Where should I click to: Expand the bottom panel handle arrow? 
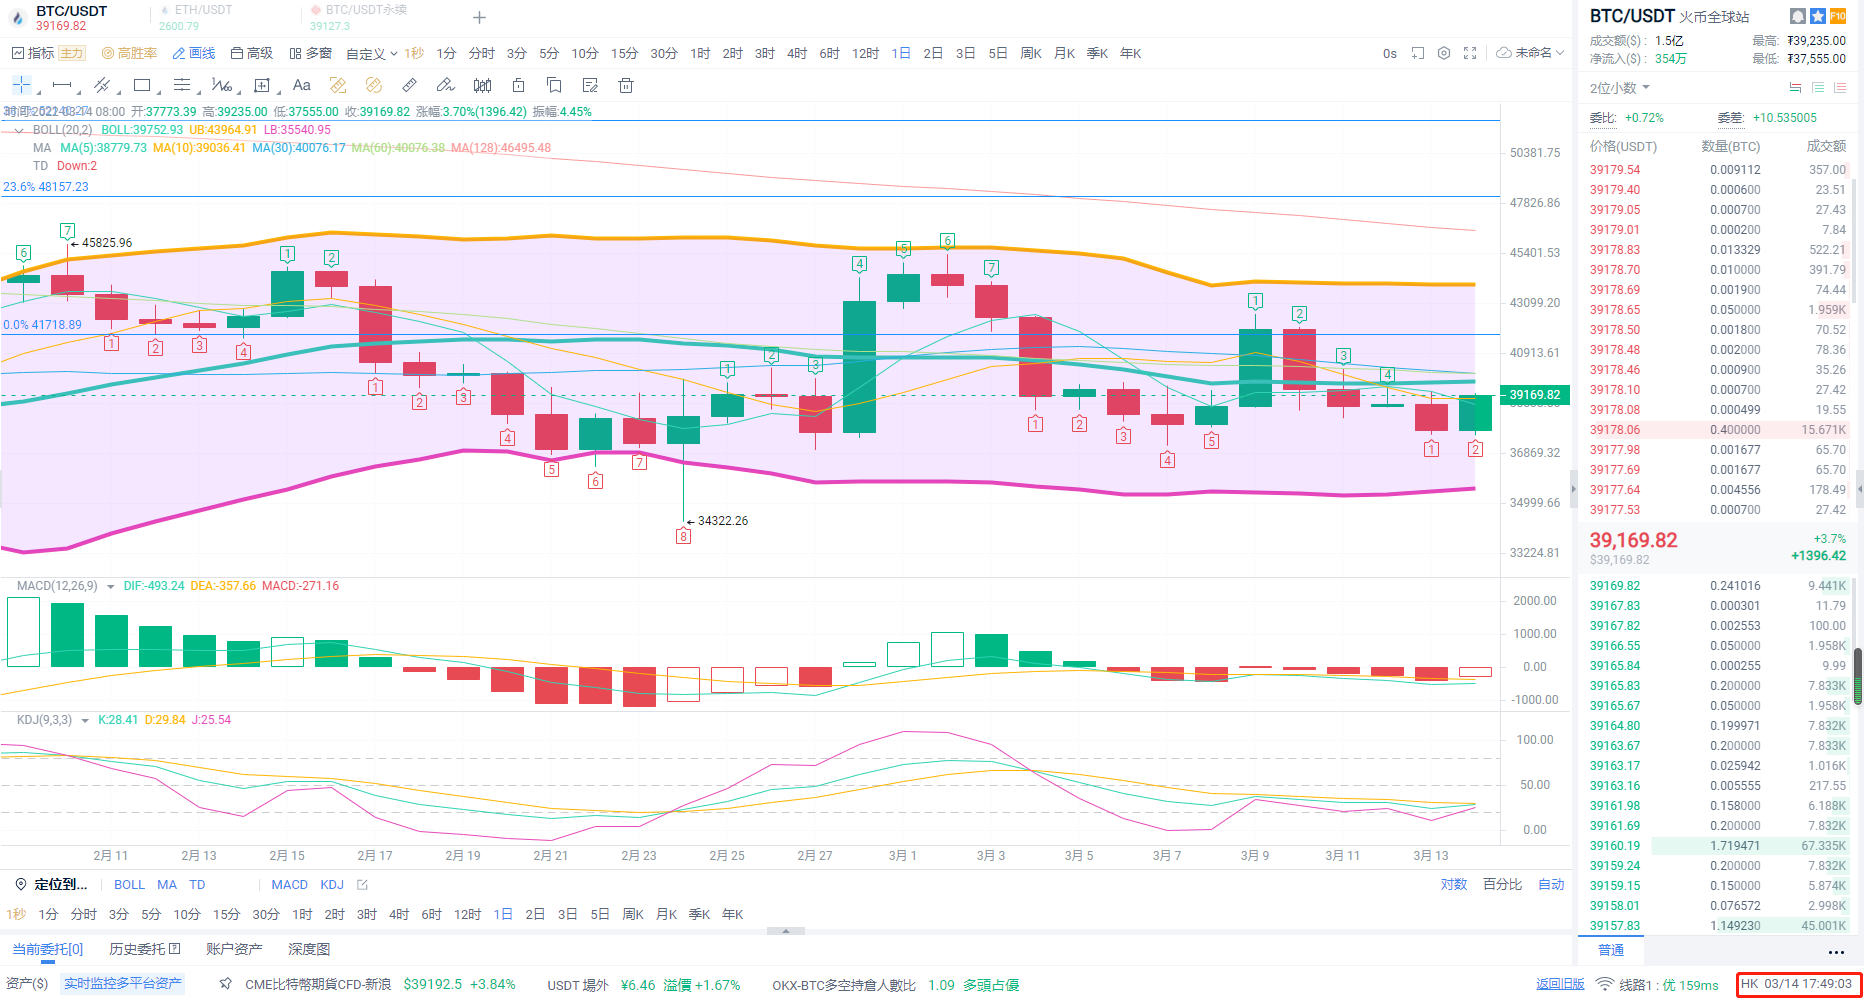point(786,931)
